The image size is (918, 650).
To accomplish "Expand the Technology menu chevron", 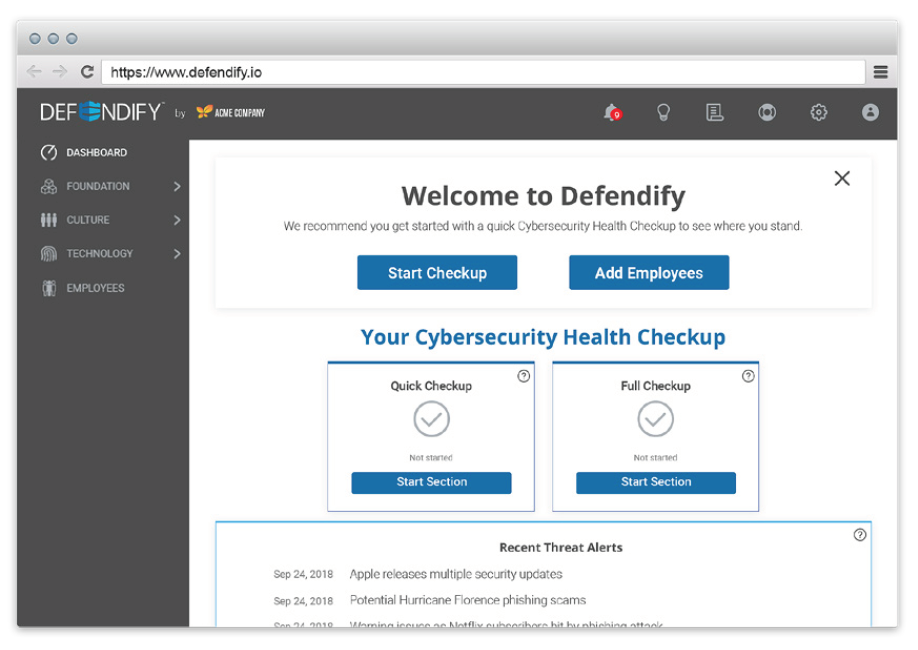I will 177,254.
